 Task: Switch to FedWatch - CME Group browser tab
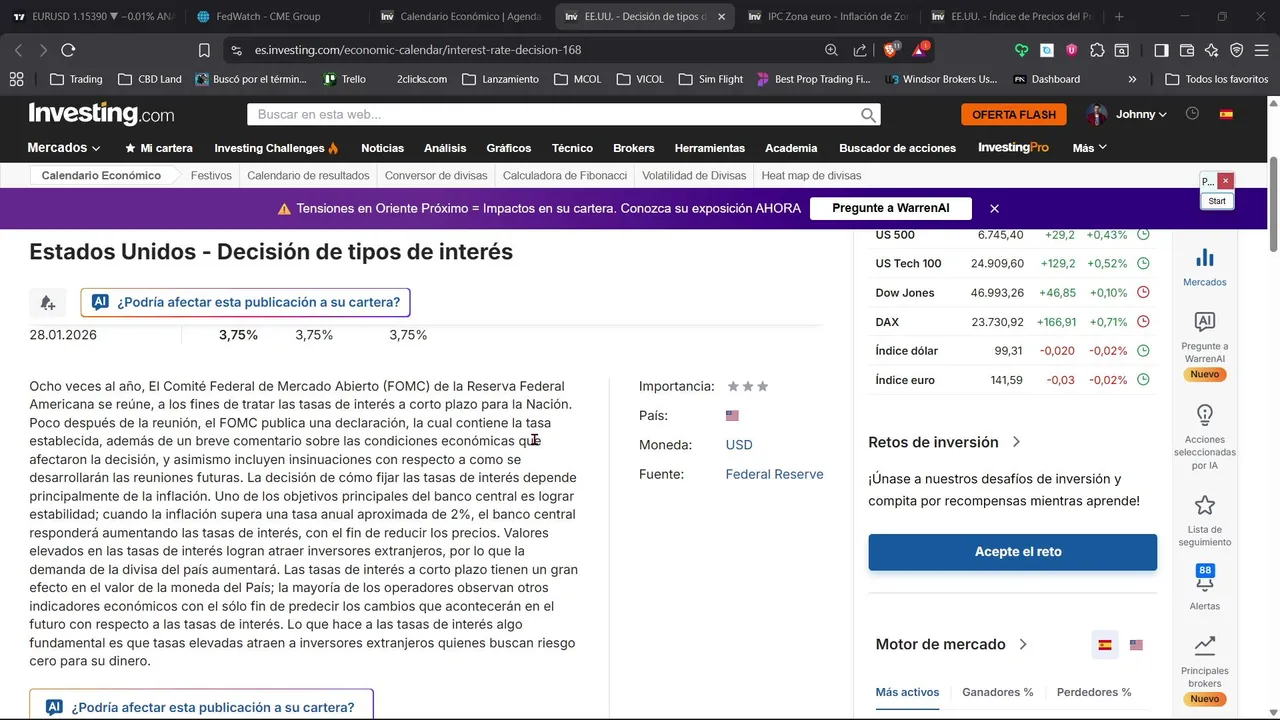(x=269, y=17)
